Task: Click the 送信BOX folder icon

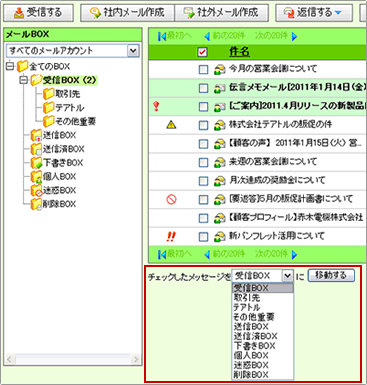Action: point(36,135)
